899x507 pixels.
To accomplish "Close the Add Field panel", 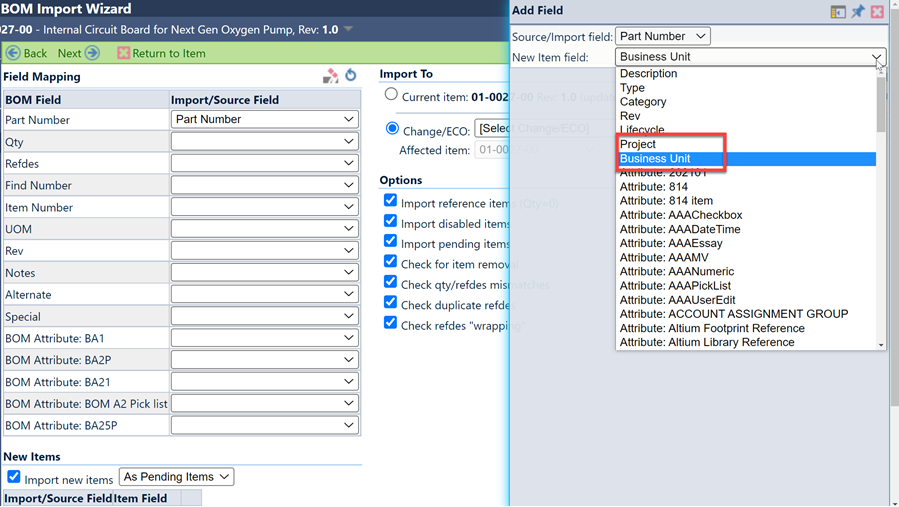I will coord(877,11).
